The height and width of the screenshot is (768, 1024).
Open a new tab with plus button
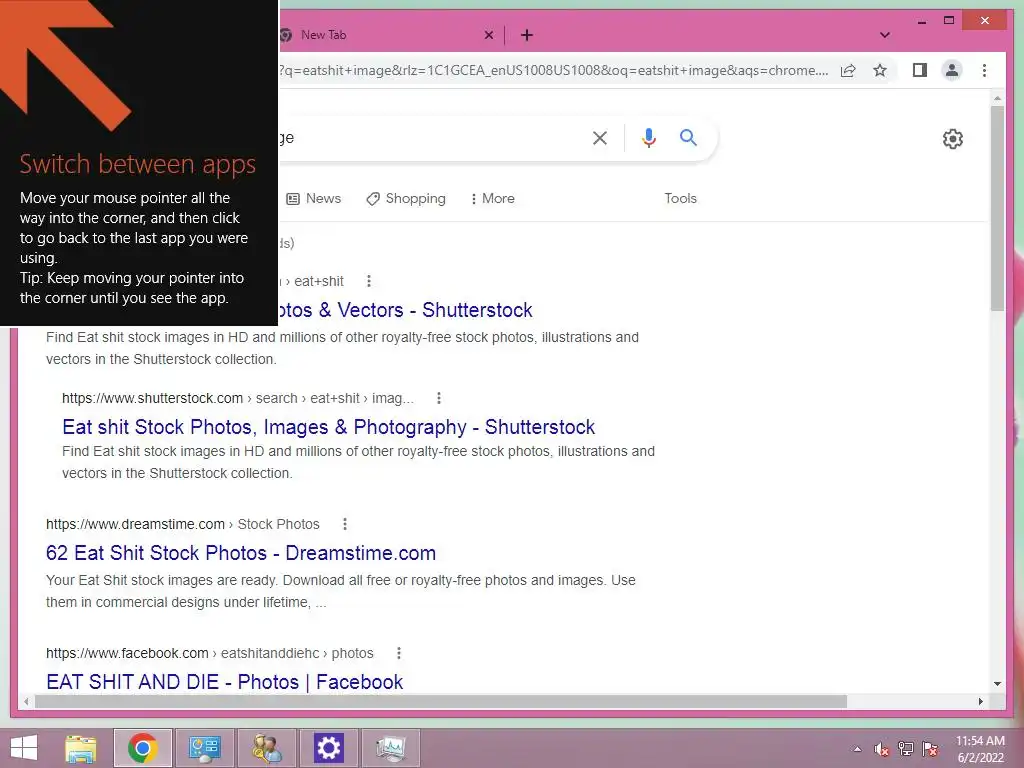click(527, 35)
